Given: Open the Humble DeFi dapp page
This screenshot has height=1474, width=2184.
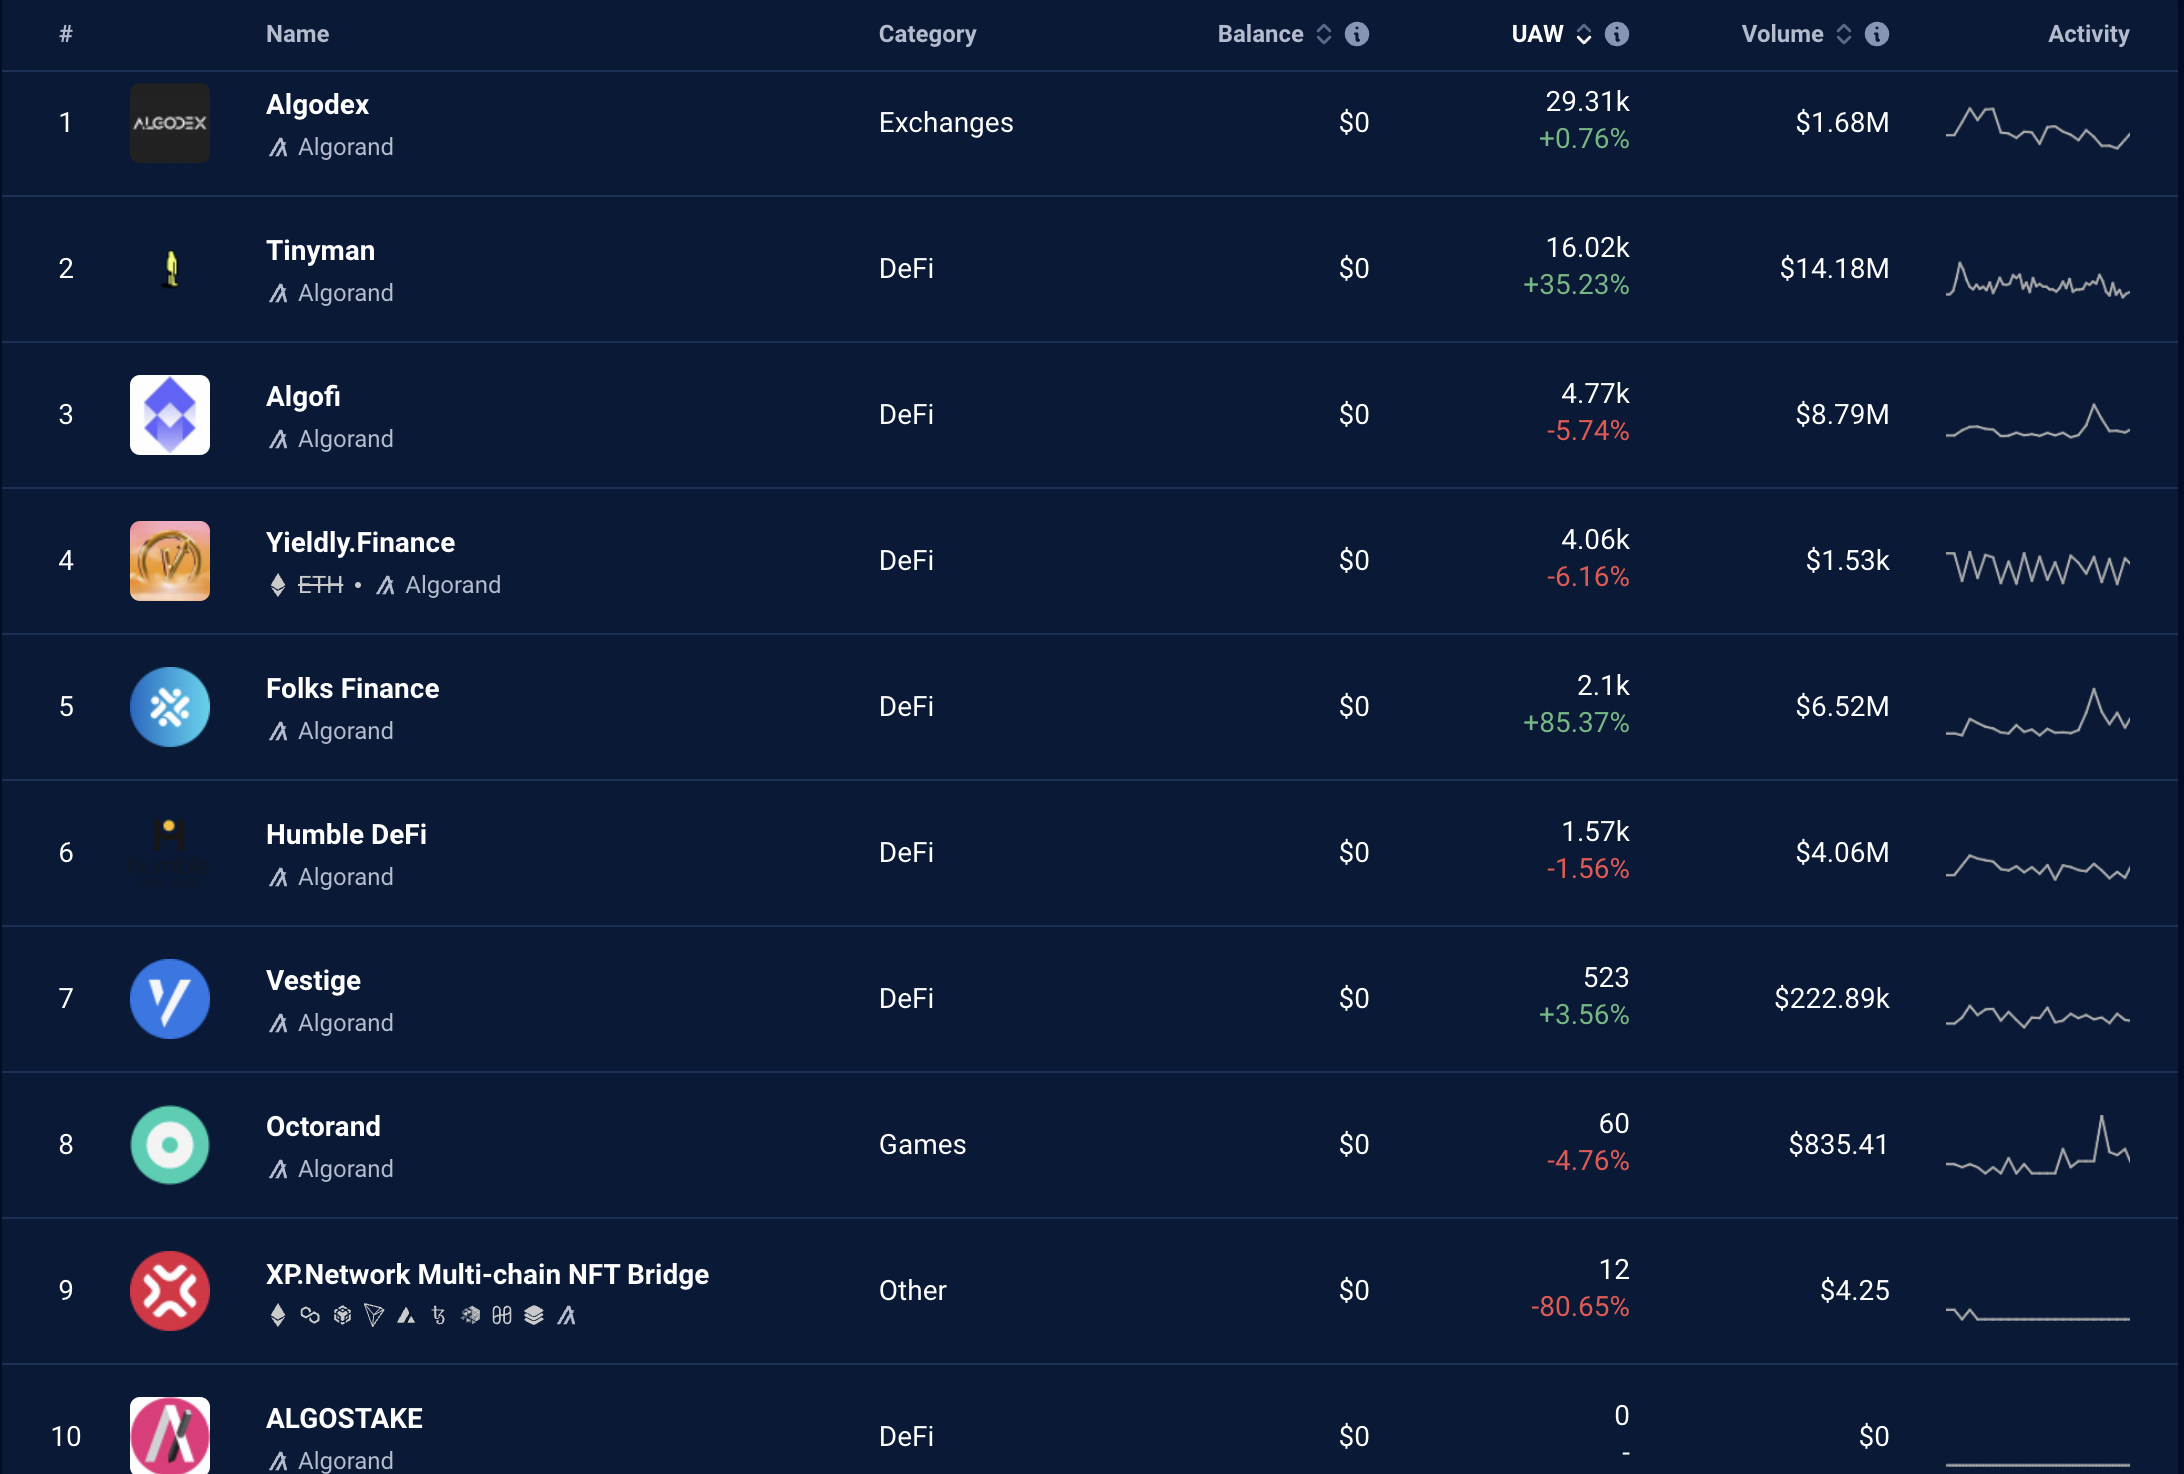Looking at the screenshot, I should click(346, 835).
